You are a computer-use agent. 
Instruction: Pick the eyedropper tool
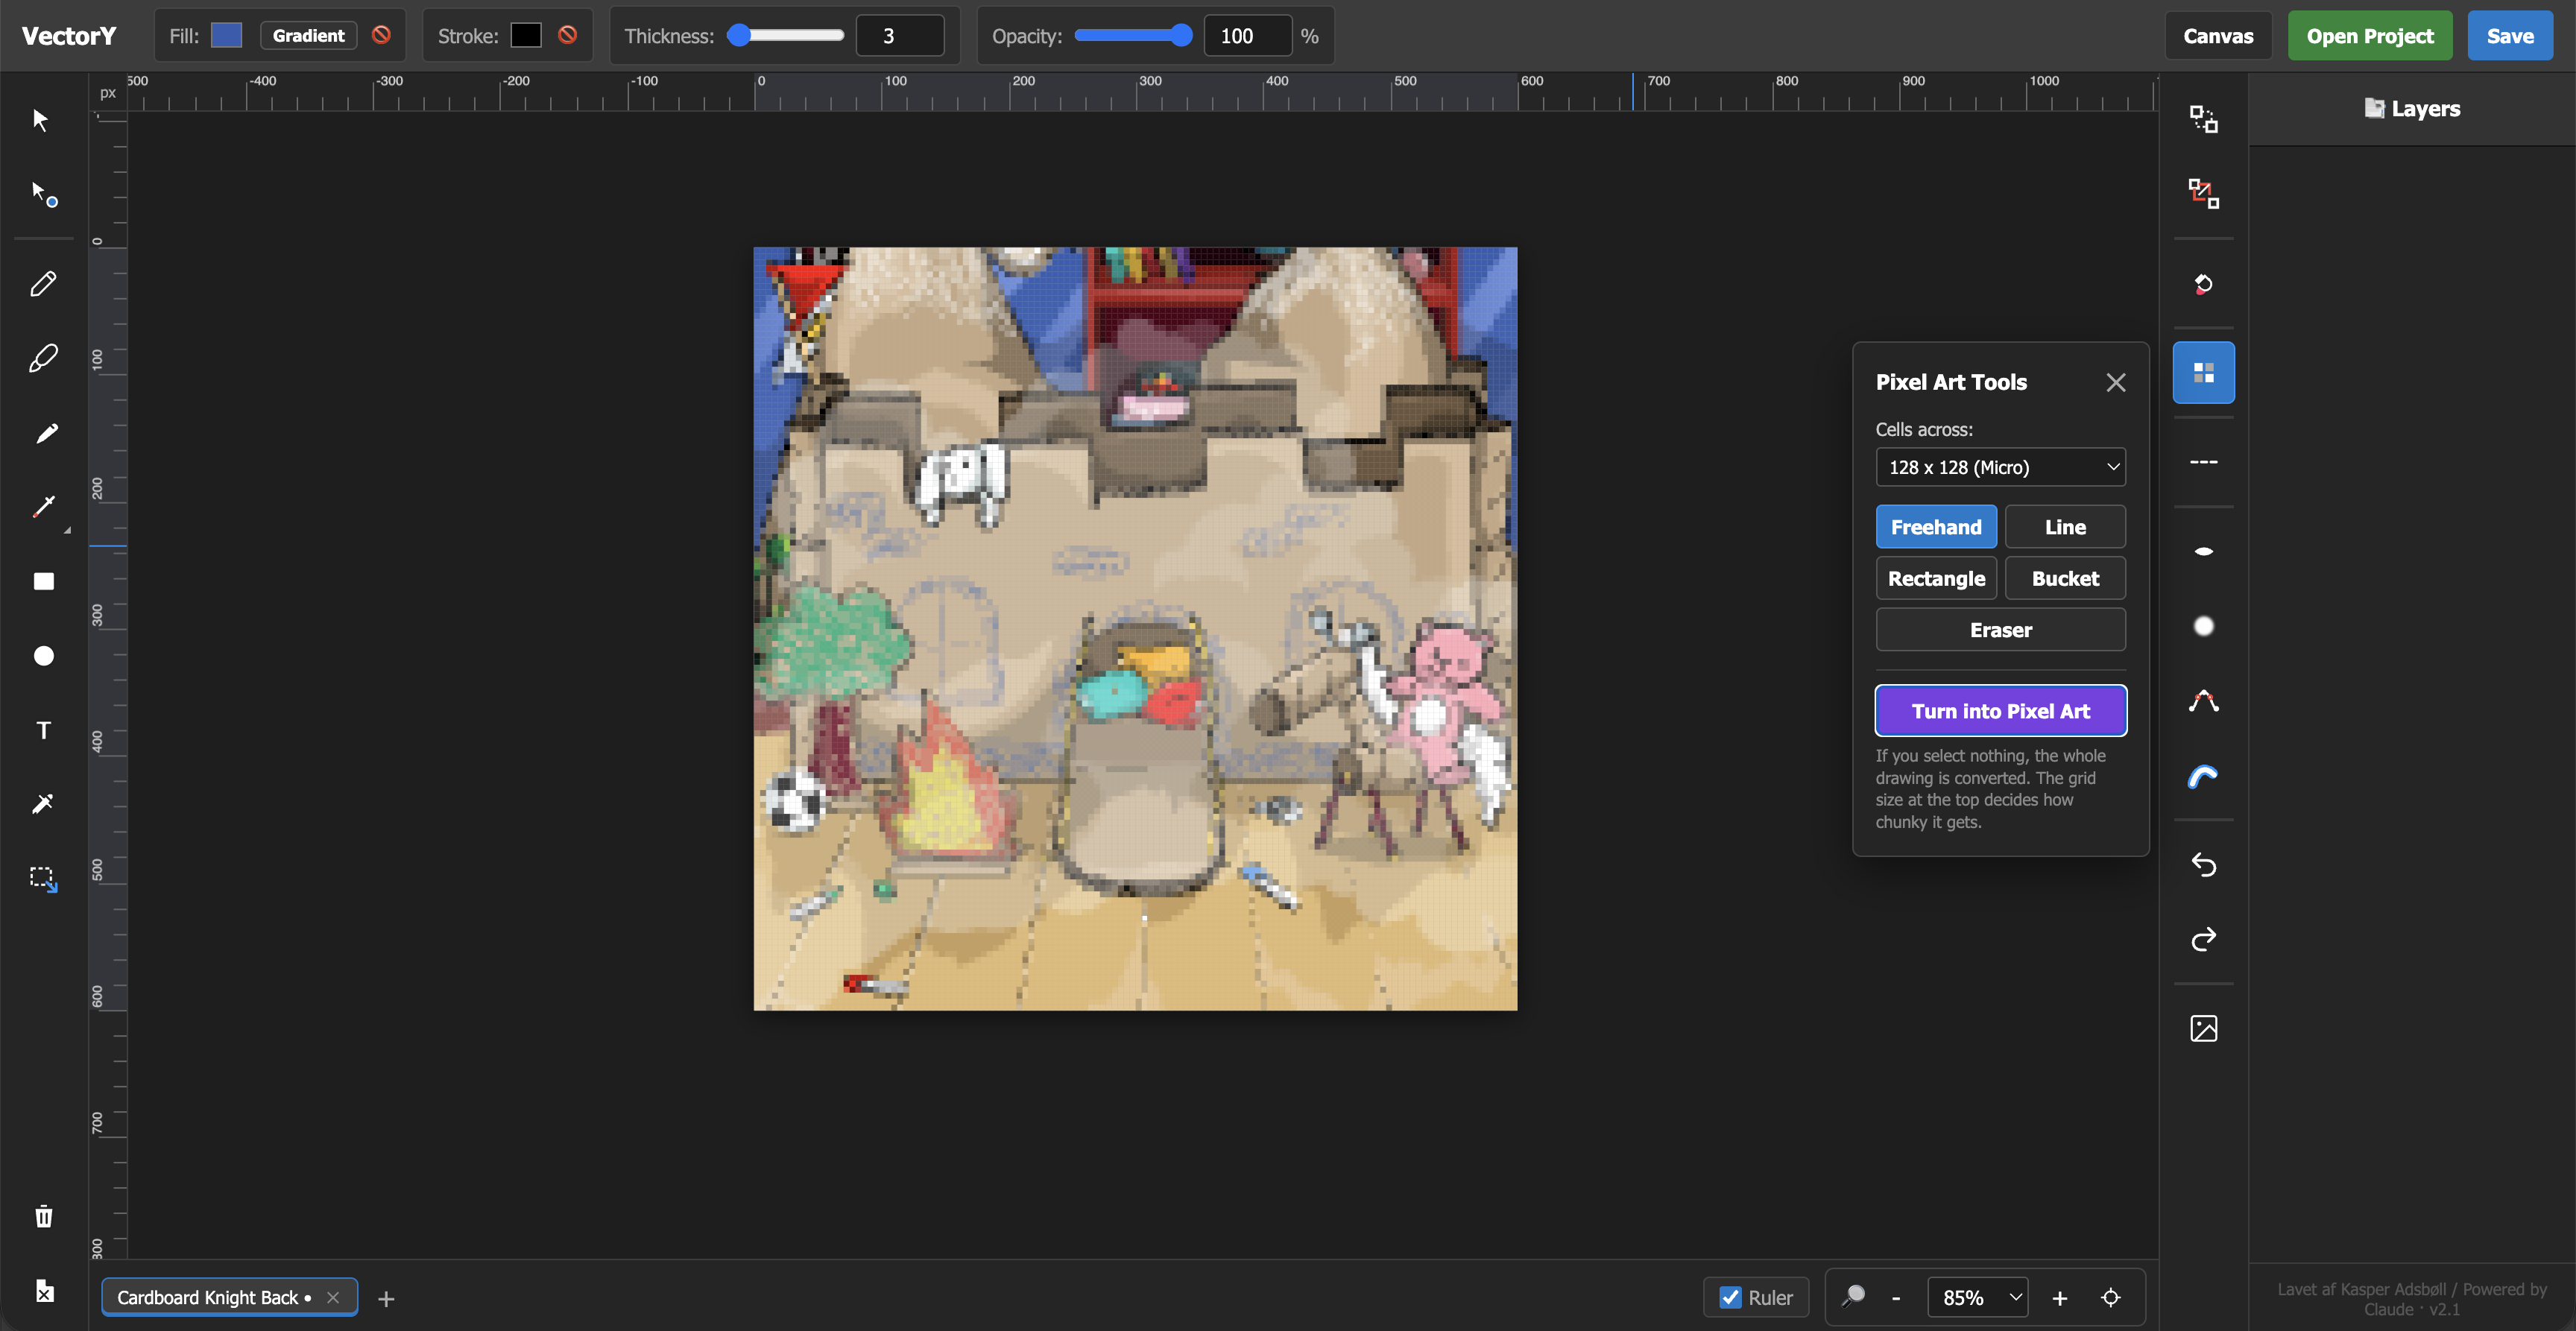point(43,804)
